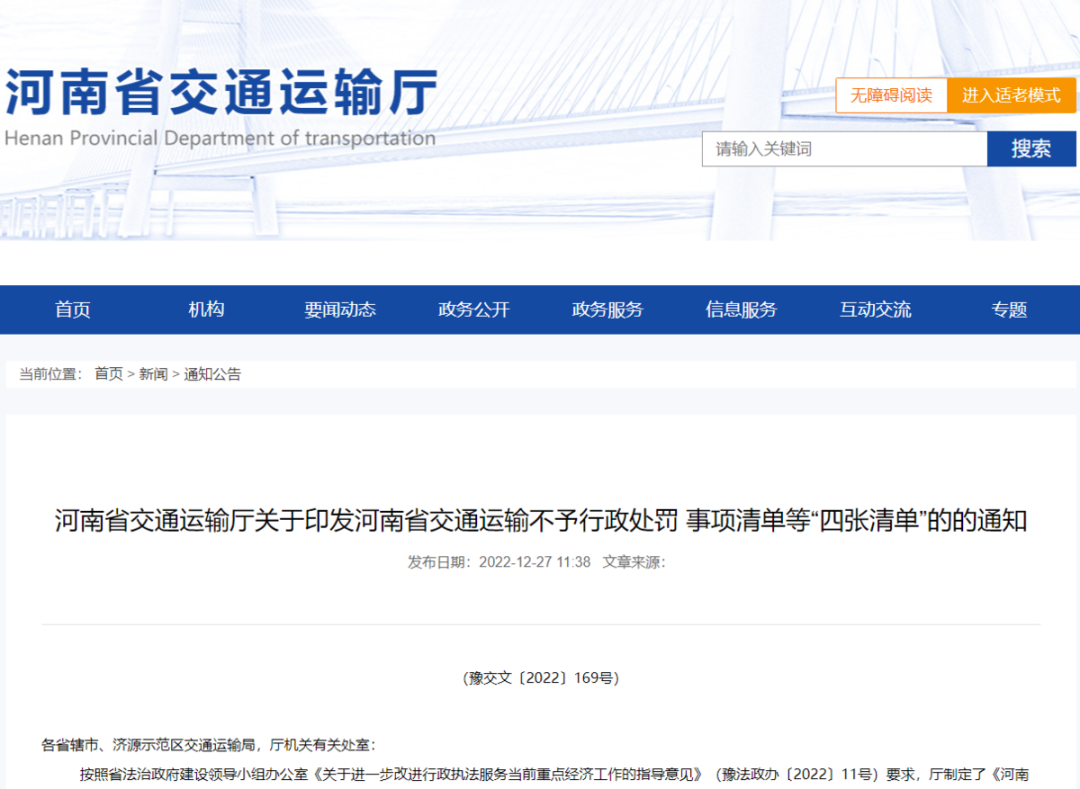Go to 首页 in the navigation bar

(x=72, y=310)
